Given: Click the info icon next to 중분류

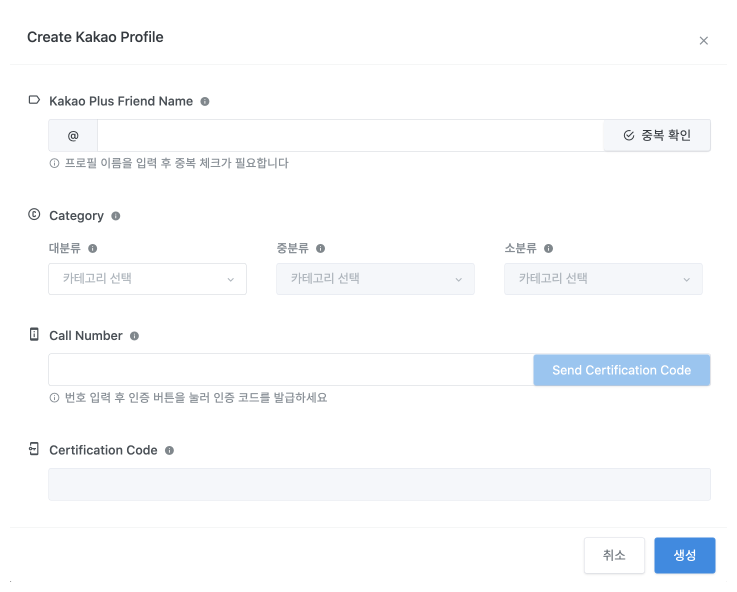Looking at the screenshot, I should (321, 249).
